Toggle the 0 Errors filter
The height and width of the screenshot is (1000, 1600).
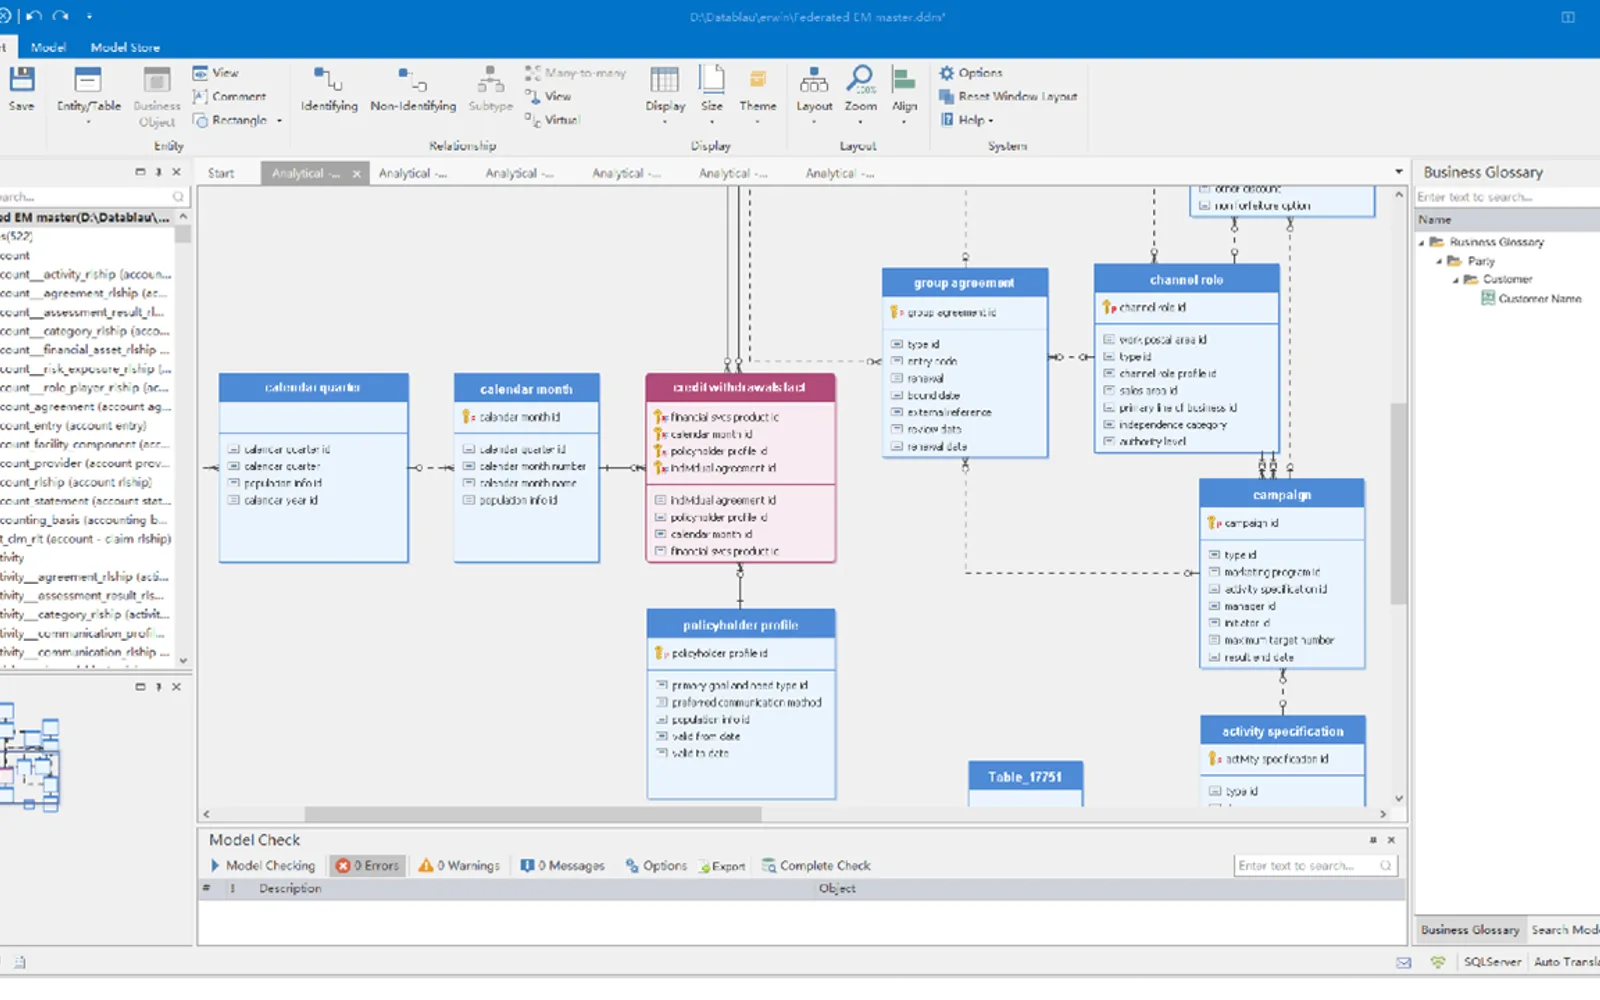point(368,866)
